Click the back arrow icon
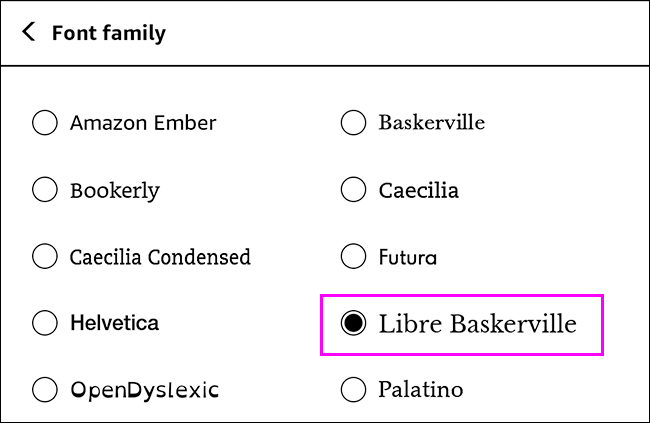Image resolution: width=650 pixels, height=423 pixels. [29, 33]
